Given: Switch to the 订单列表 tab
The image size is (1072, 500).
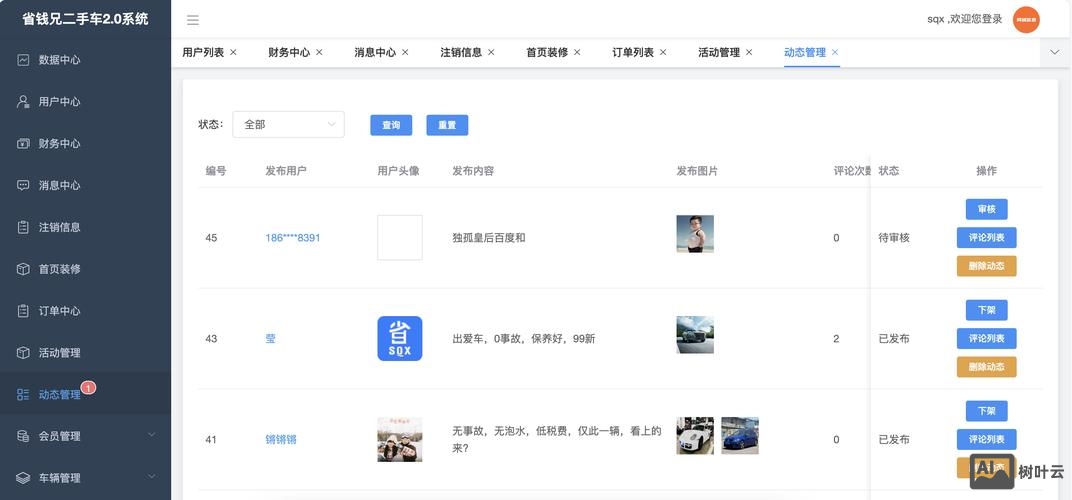Looking at the screenshot, I should point(633,53).
